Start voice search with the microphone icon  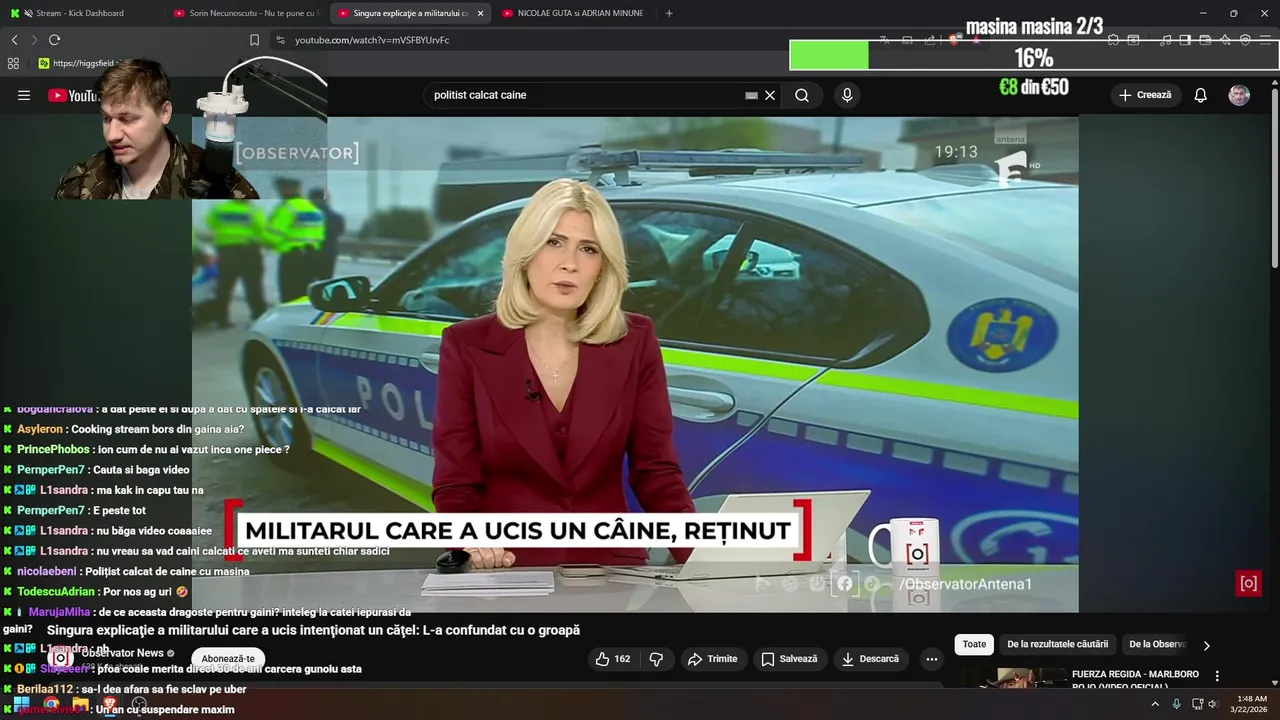pyautogui.click(x=847, y=95)
